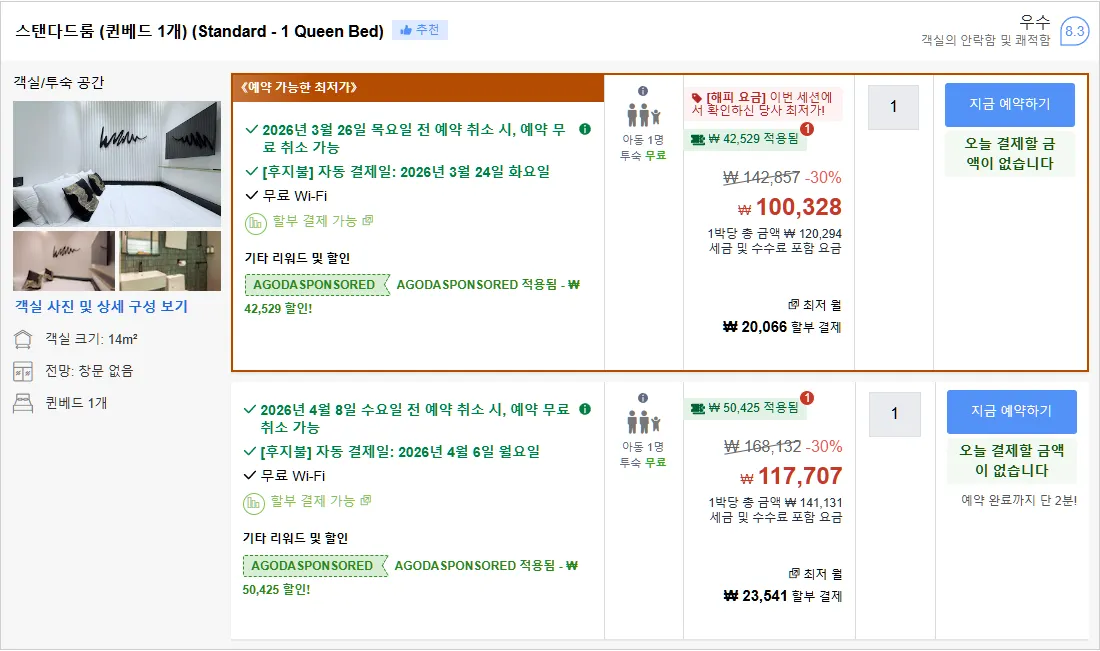1100x651 pixels.
Task: Click occupancy info icon in first offer
Action: [x=643, y=91]
